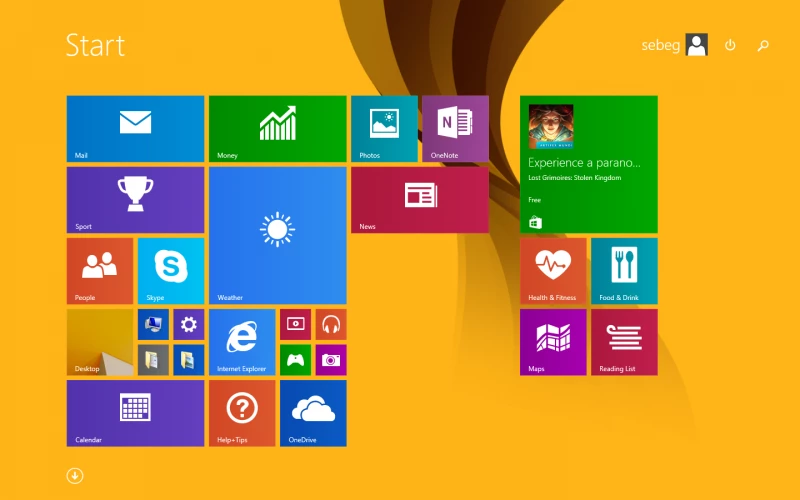800x500 pixels.
Task: Open the sebeg user account menu
Action: click(674, 45)
